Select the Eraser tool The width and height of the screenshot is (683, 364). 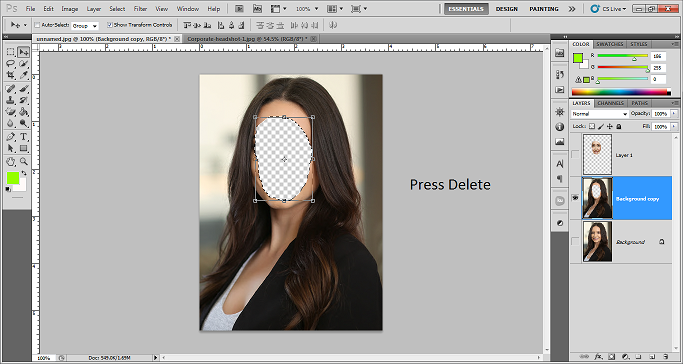[10, 112]
